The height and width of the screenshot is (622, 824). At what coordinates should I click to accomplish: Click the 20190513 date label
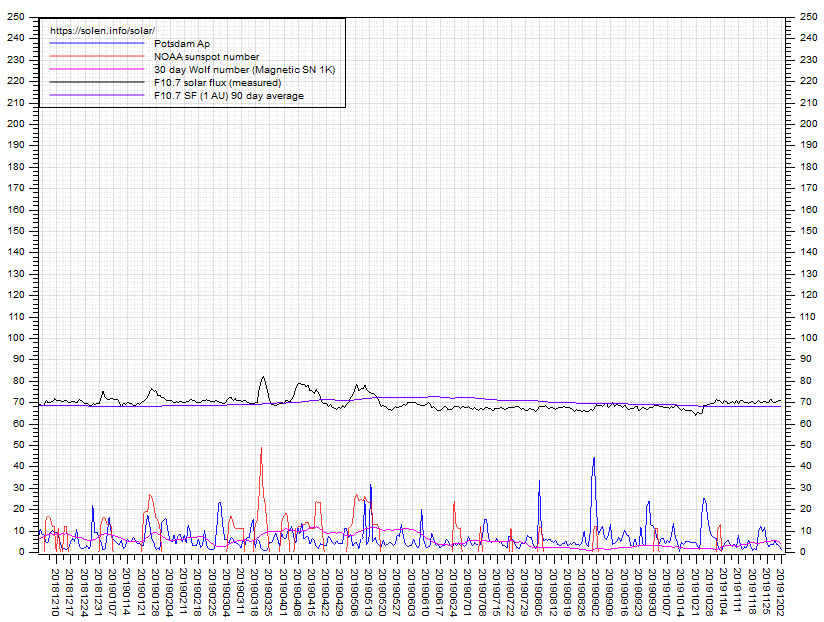(x=368, y=592)
